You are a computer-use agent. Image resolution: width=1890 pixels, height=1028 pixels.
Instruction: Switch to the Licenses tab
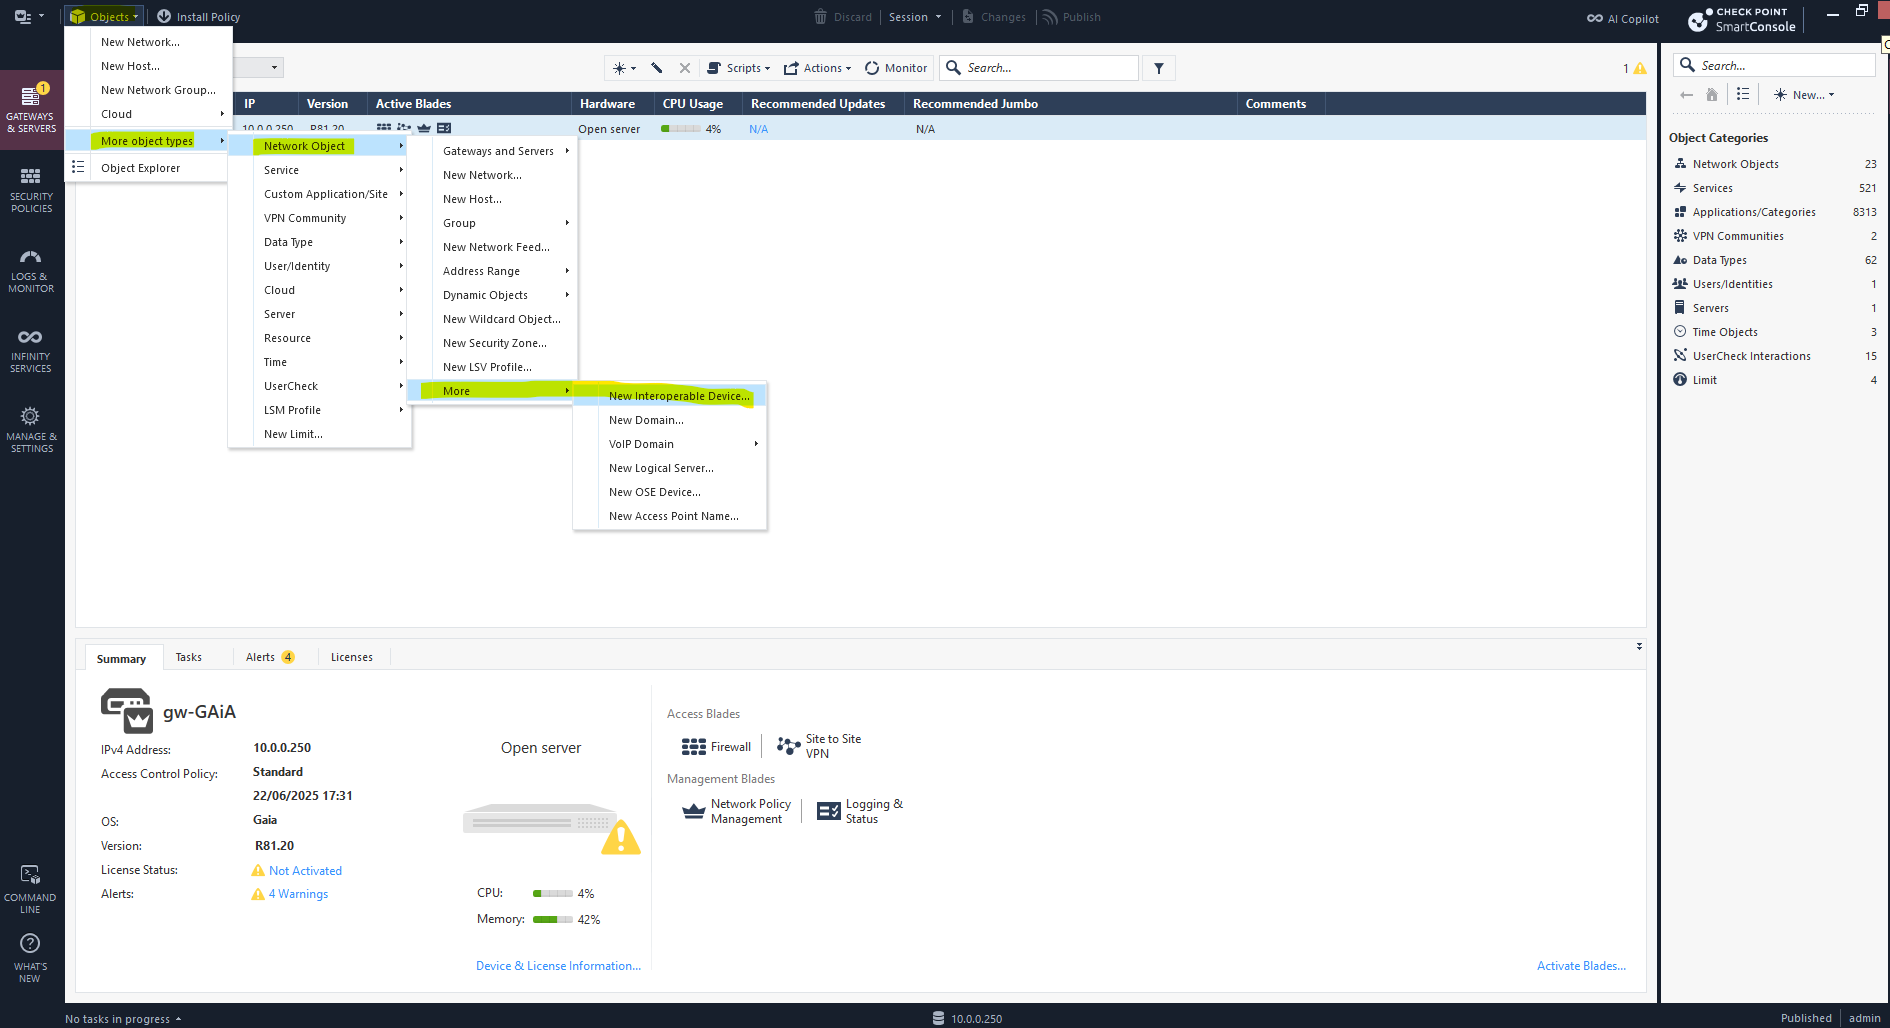pos(352,657)
